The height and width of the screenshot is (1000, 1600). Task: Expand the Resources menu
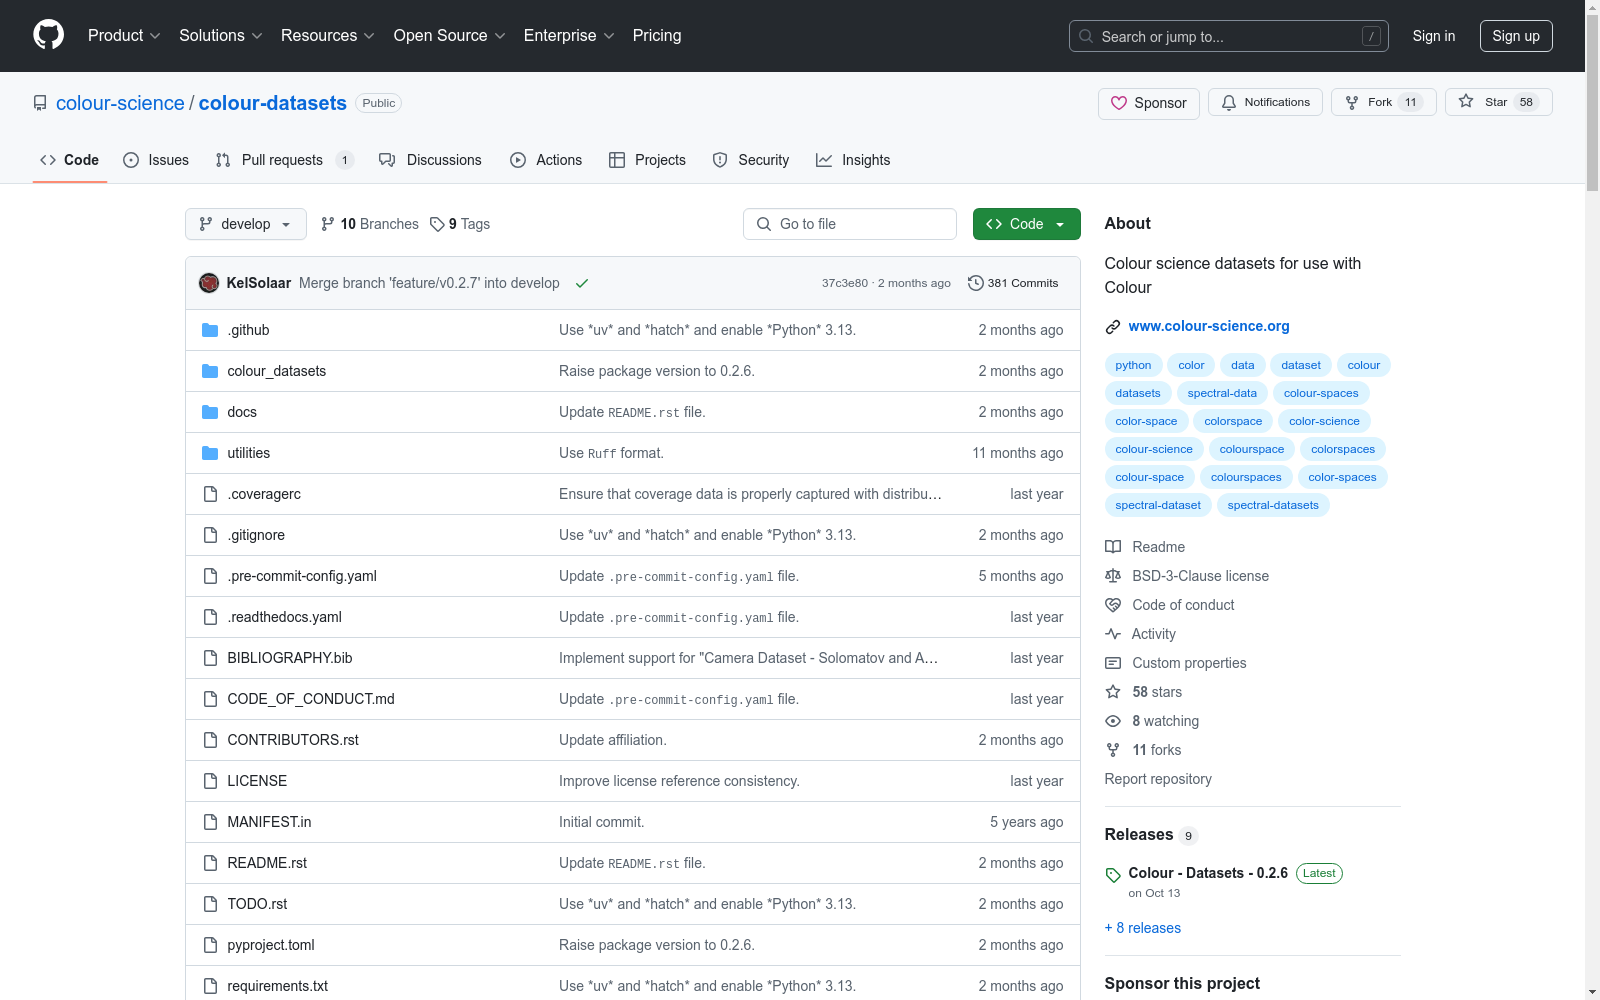tap(328, 35)
